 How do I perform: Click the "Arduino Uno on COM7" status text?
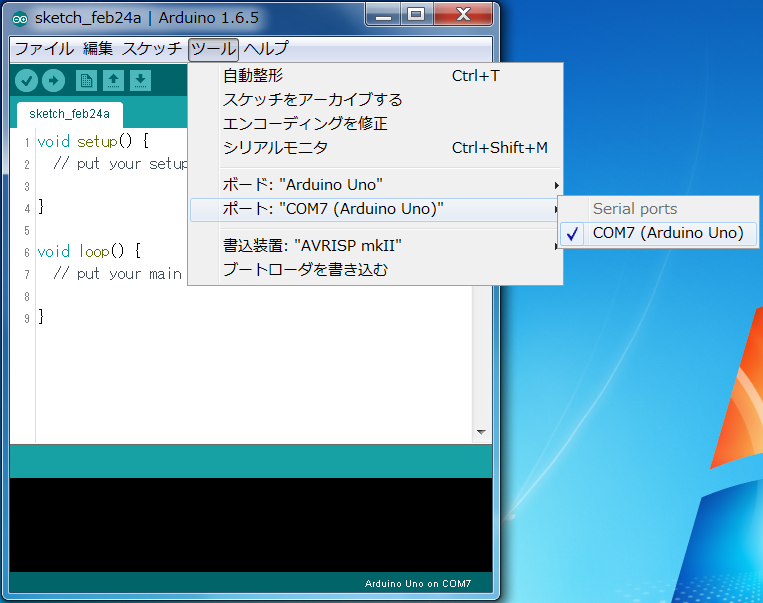click(418, 584)
